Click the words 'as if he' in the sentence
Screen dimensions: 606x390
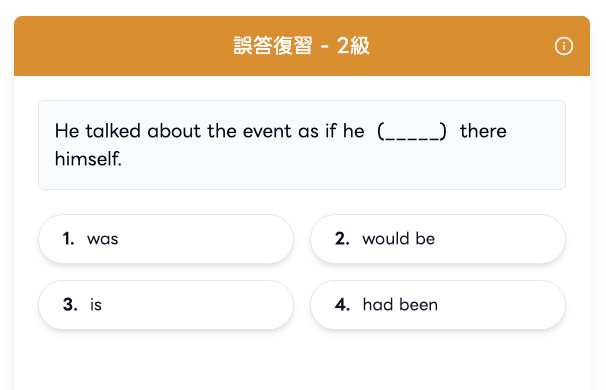click(331, 131)
